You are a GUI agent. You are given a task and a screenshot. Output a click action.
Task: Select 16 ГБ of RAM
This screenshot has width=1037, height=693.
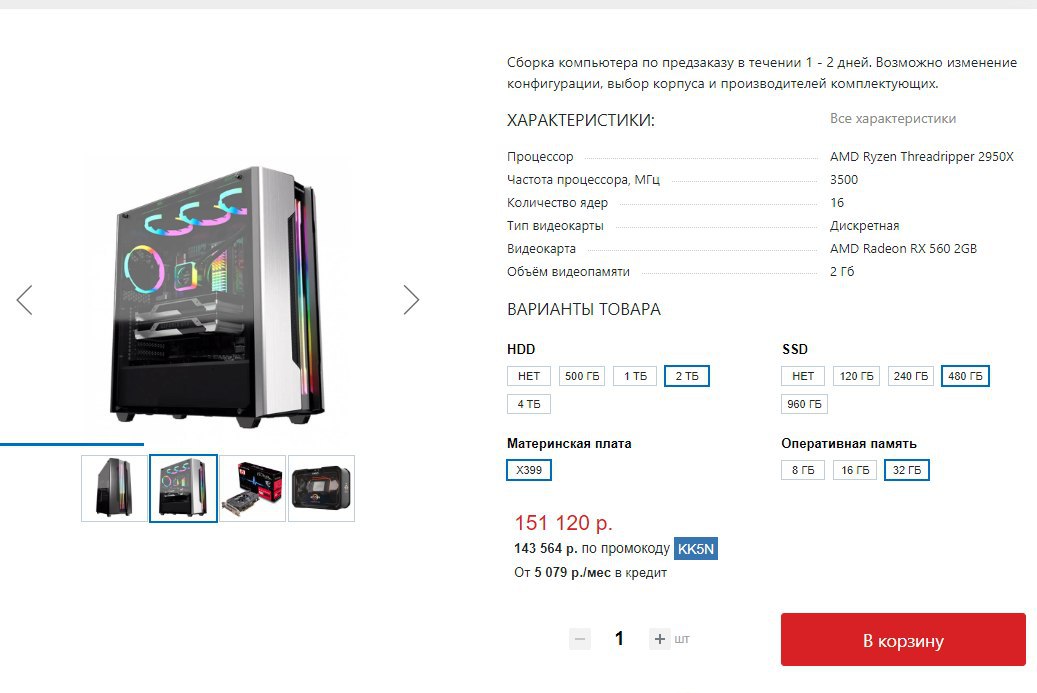(855, 470)
